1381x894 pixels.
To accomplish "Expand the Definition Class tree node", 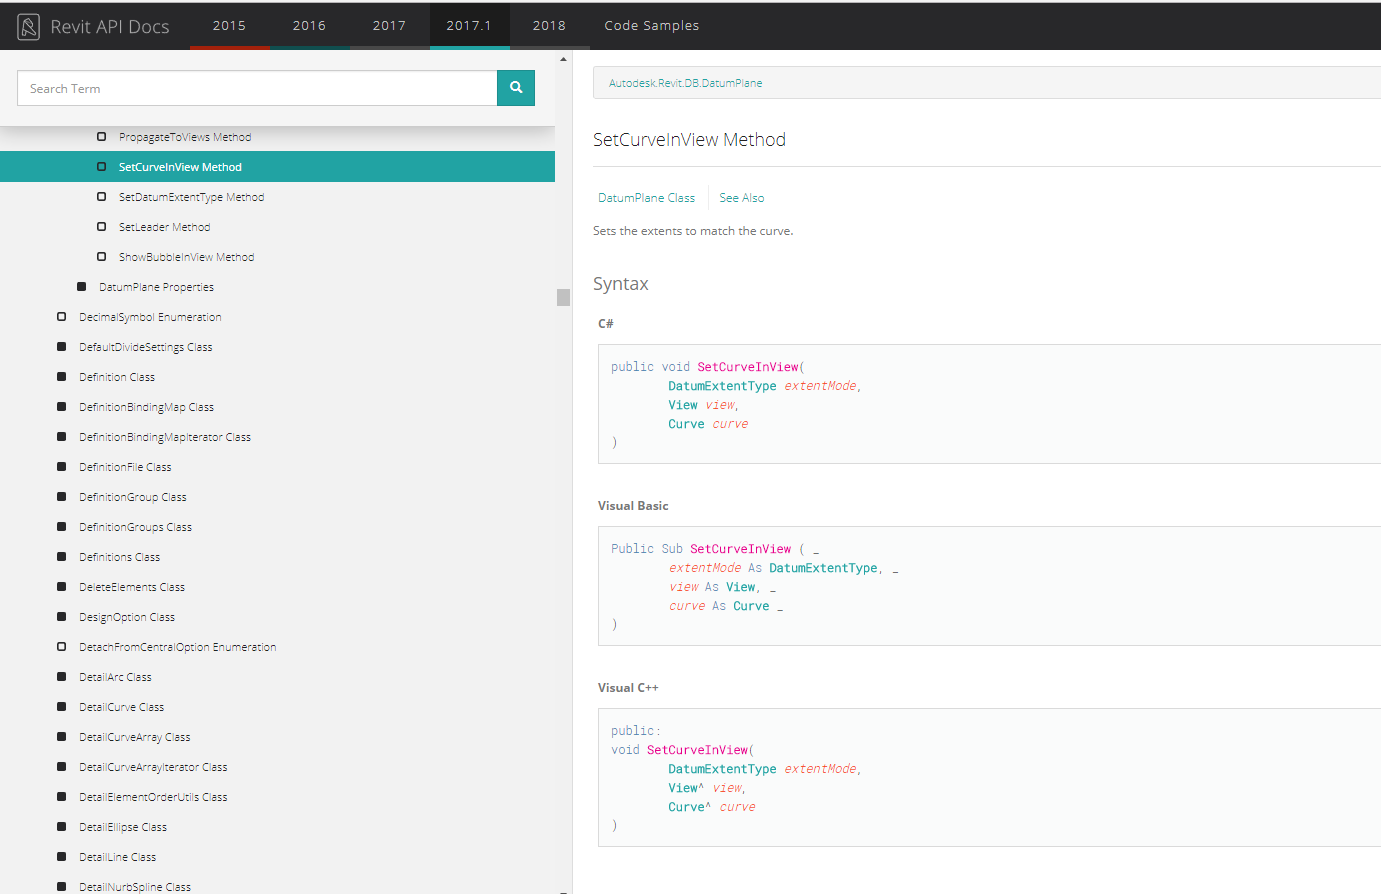I will pyautogui.click(x=62, y=377).
